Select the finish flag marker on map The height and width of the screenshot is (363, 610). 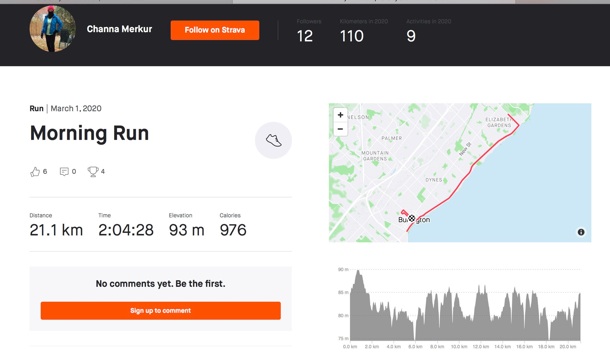coord(412,218)
